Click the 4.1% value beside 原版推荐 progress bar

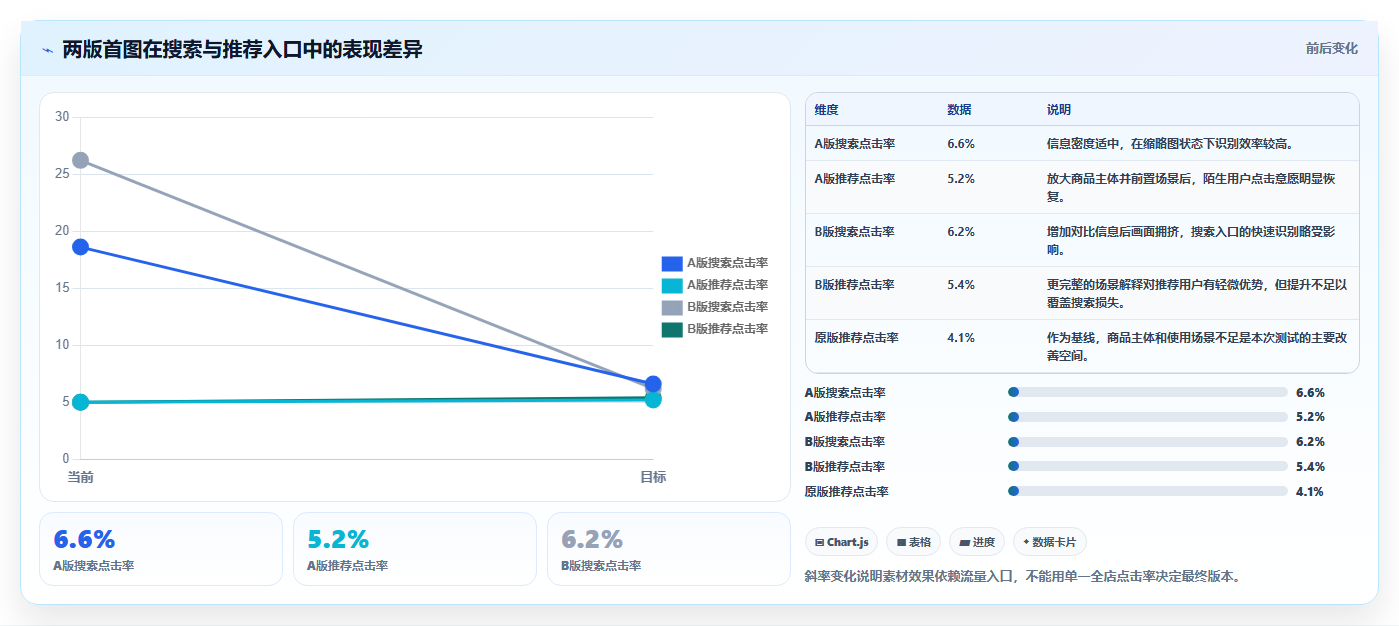[x=1310, y=491]
